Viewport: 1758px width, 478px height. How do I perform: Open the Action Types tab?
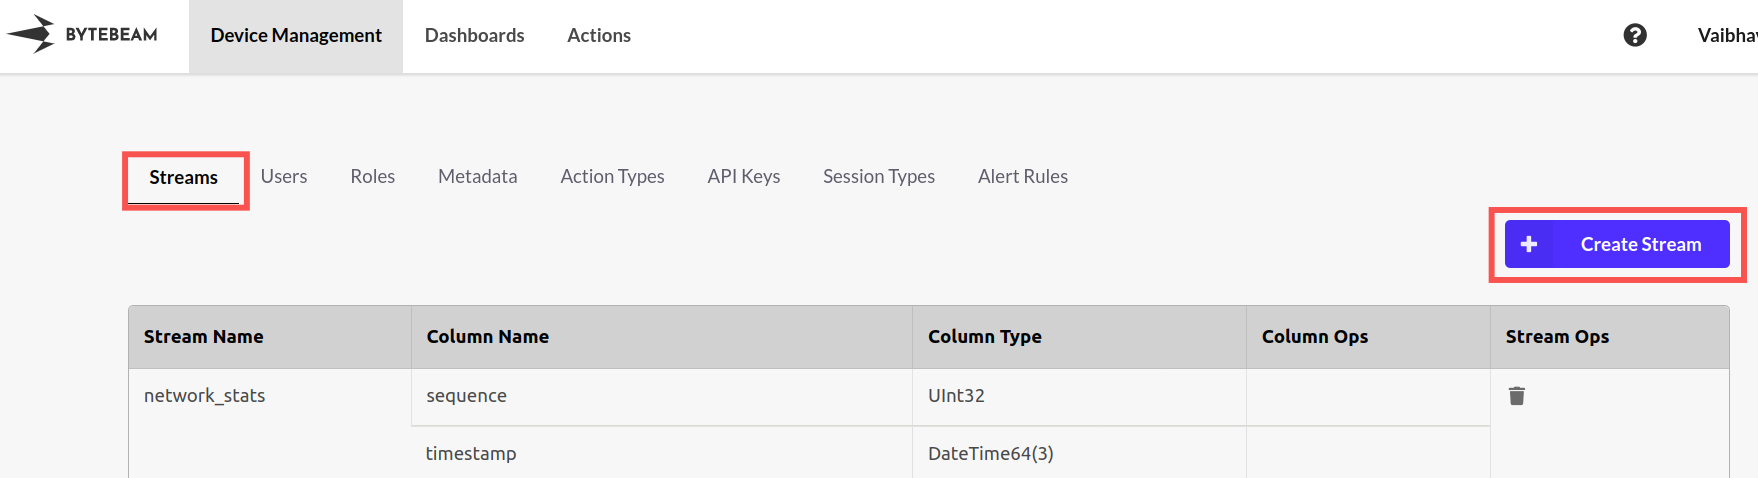click(x=613, y=177)
